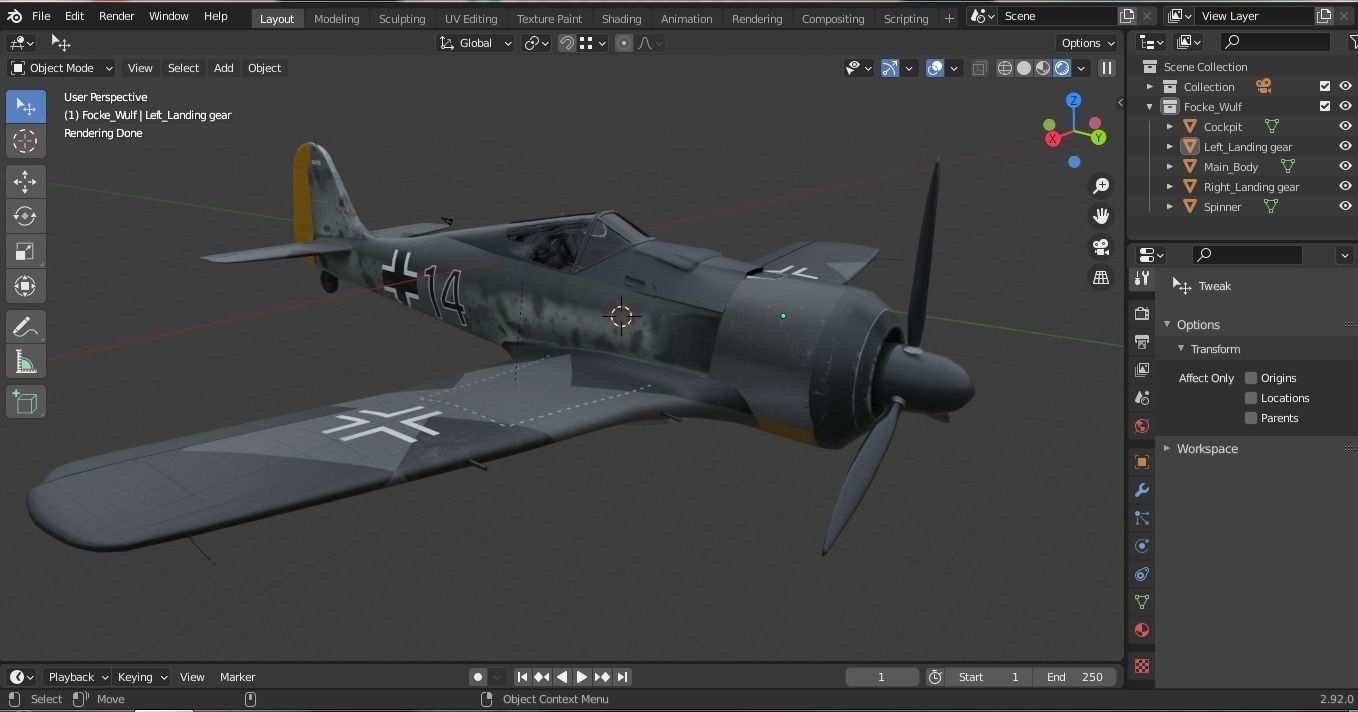Toggle the camera view icon

tap(1101, 247)
